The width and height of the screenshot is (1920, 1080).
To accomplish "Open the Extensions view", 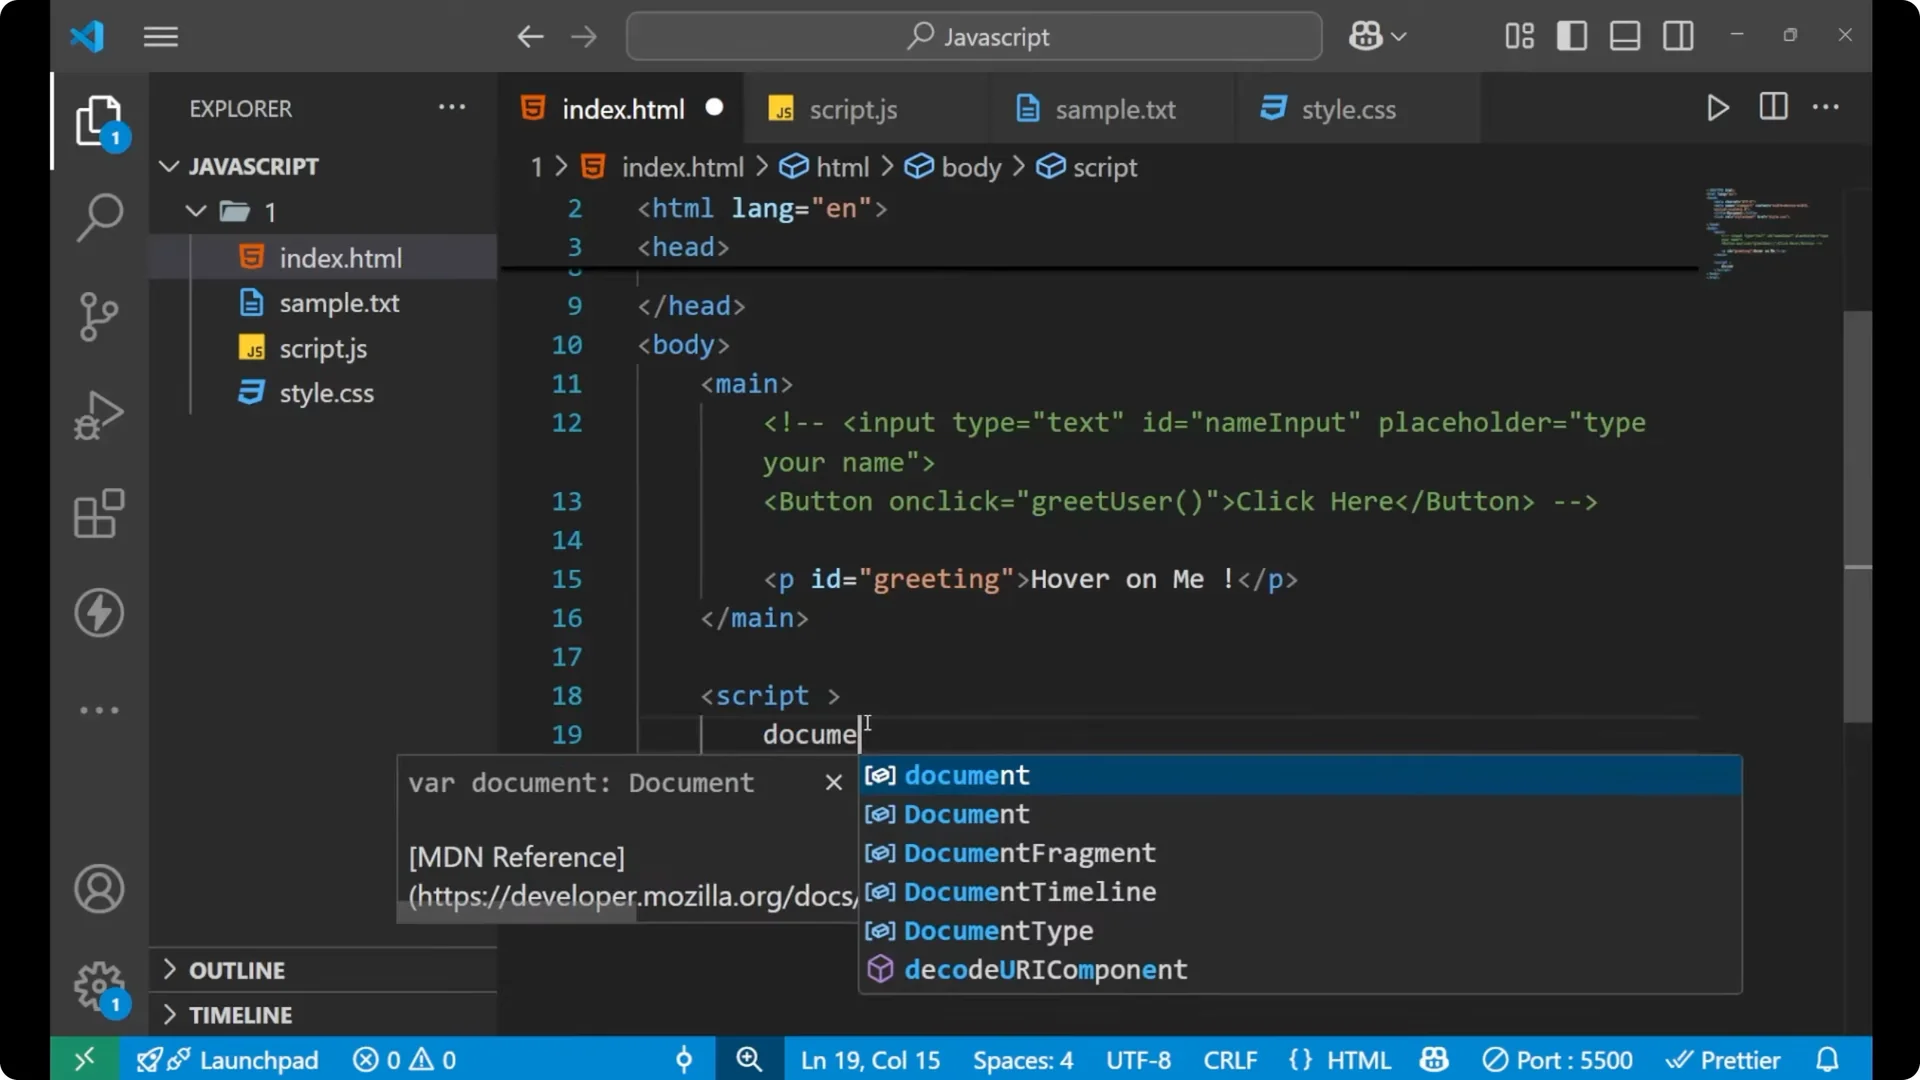I will pyautogui.click(x=98, y=514).
